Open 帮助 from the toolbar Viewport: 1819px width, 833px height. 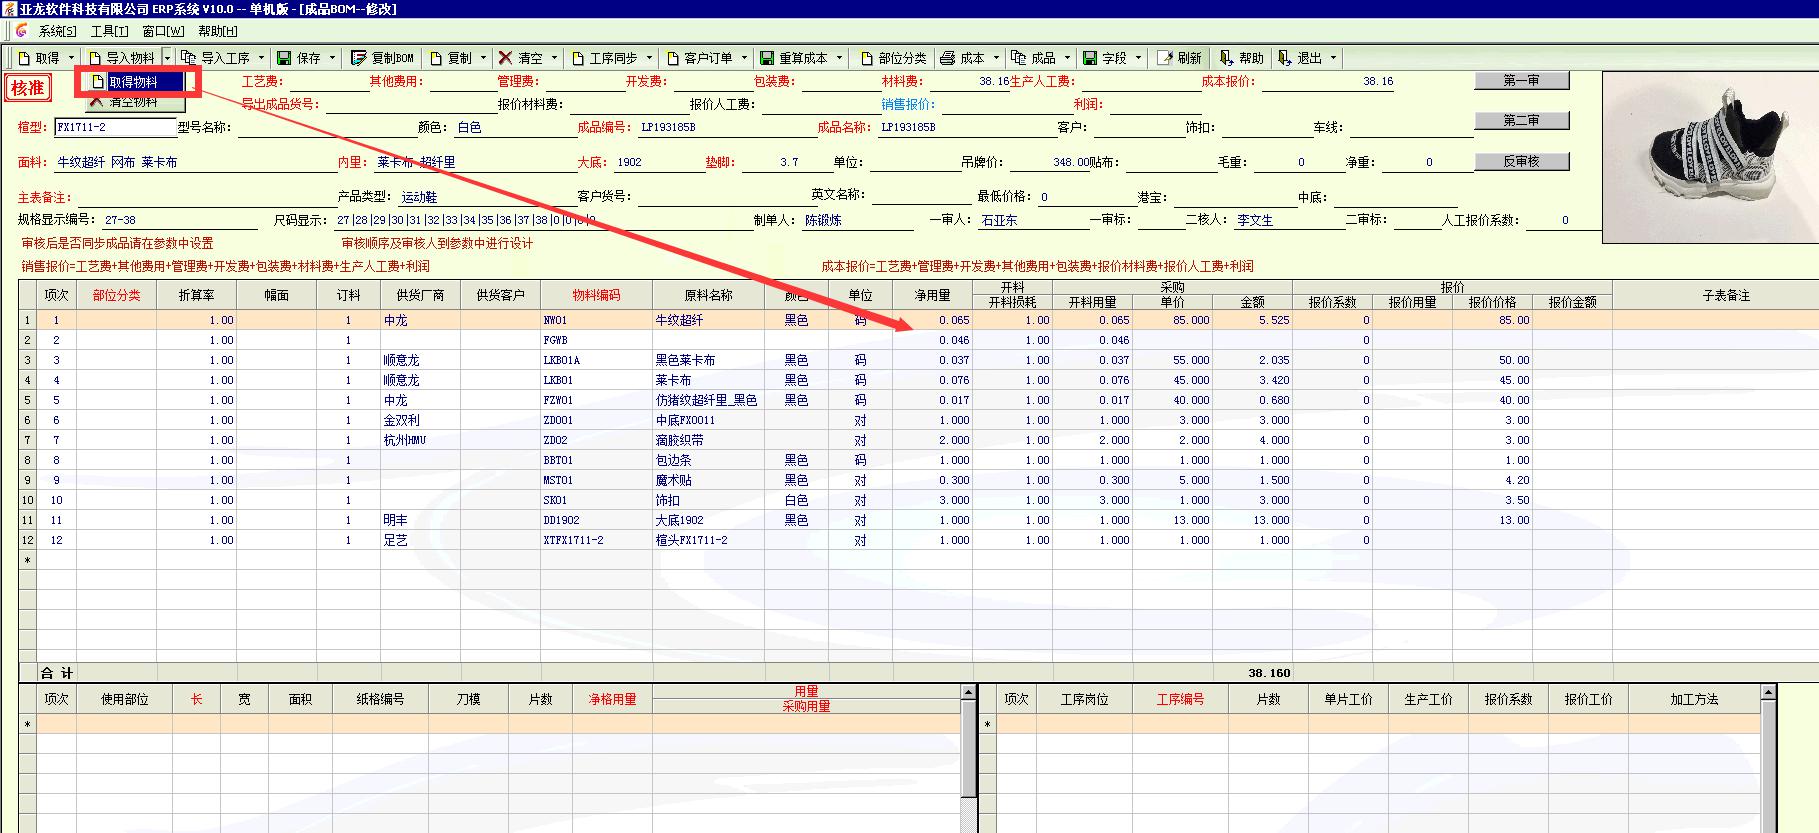[x=1241, y=58]
